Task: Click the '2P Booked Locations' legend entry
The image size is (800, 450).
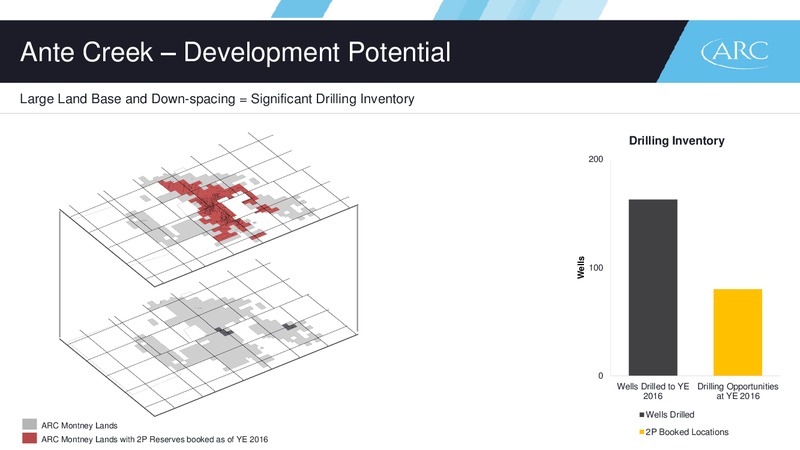Action: click(x=684, y=432)
